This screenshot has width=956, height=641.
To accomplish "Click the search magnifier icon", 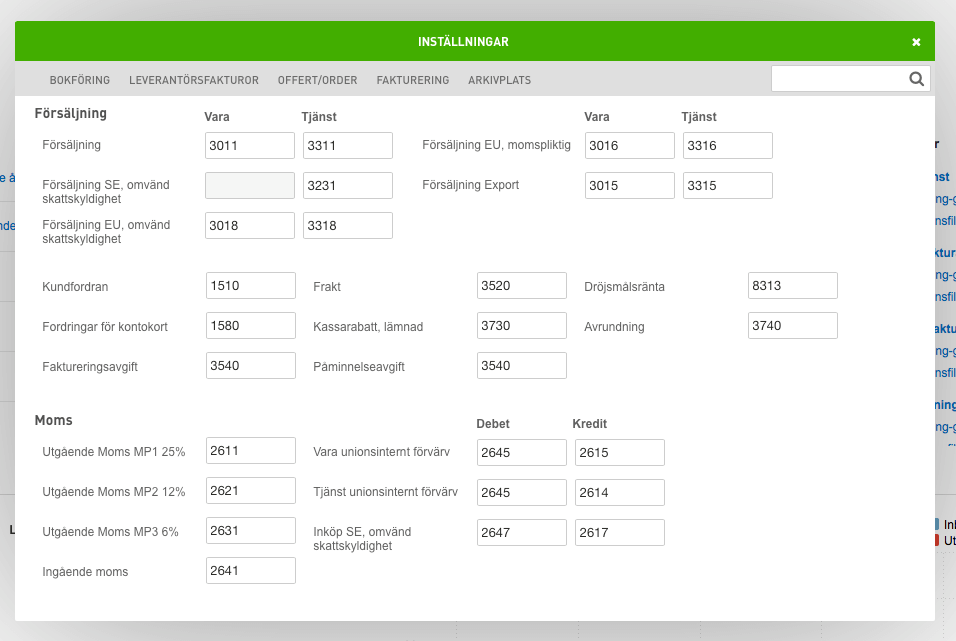I will pos(916,79).
